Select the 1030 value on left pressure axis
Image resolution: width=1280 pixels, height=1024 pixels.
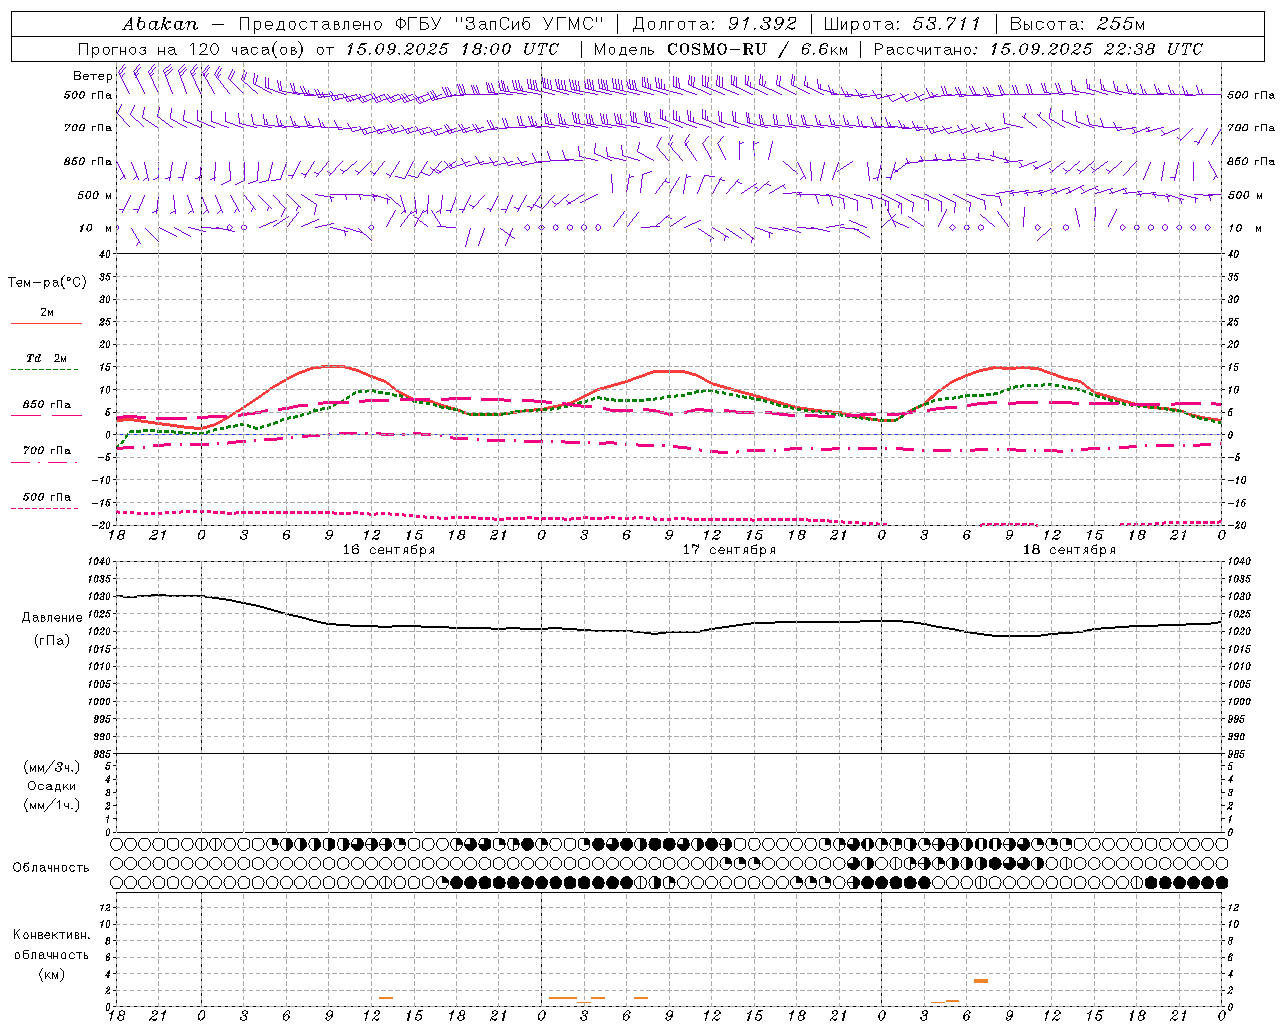click(97, 597)
